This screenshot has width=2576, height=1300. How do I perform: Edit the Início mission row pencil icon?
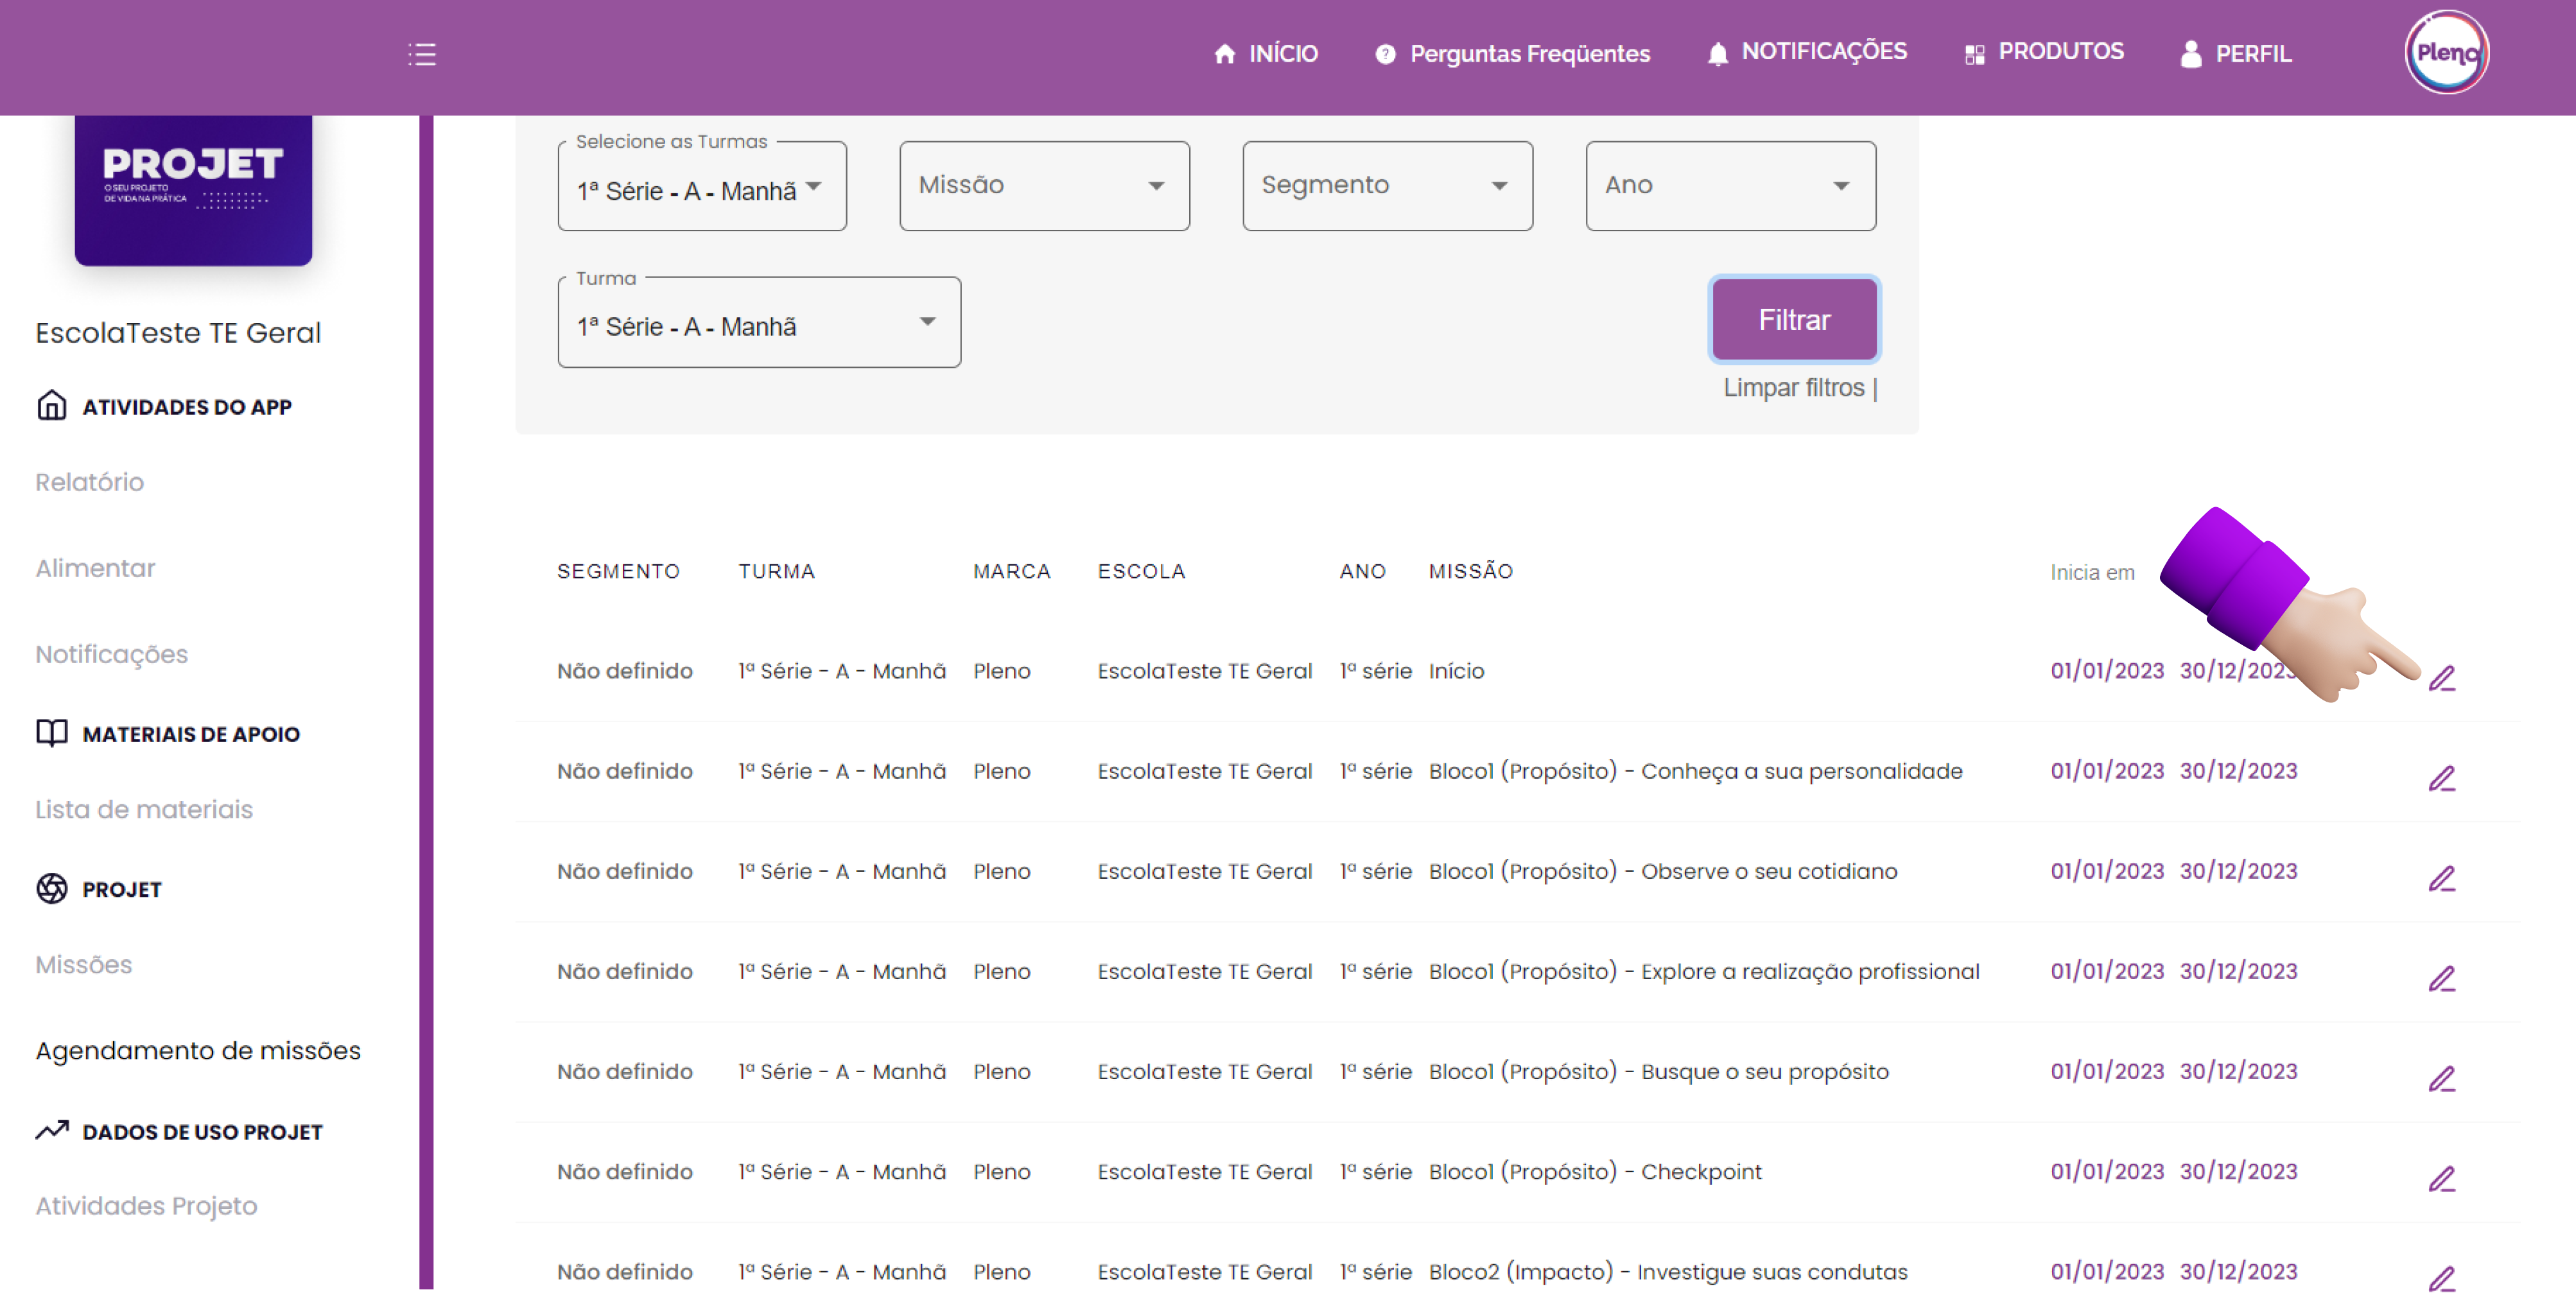[x=2441, y=679]
